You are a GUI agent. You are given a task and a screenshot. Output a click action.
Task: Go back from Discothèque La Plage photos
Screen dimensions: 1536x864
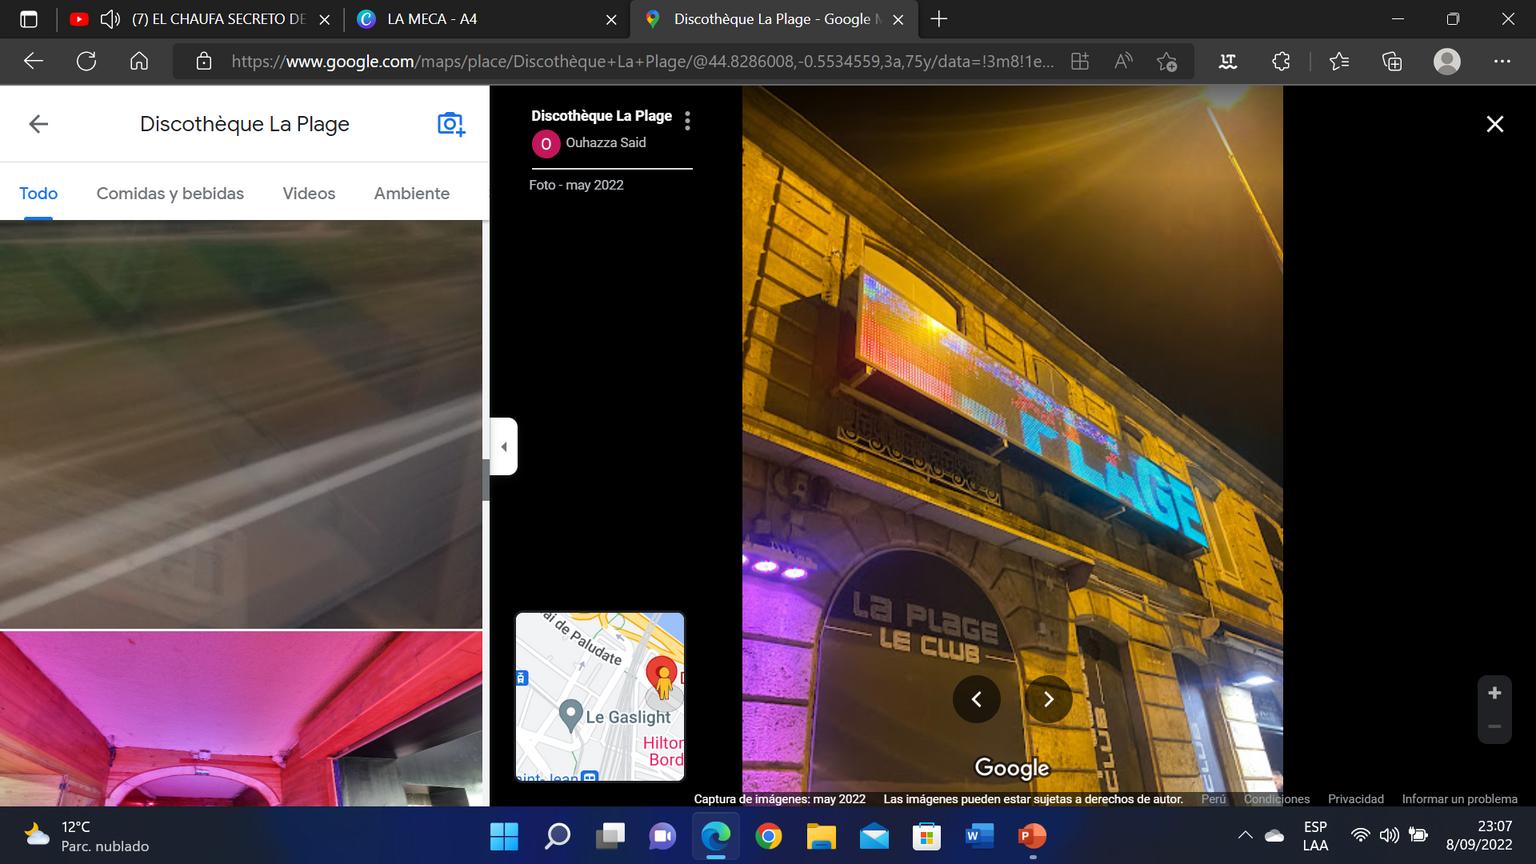pos(38,124)
